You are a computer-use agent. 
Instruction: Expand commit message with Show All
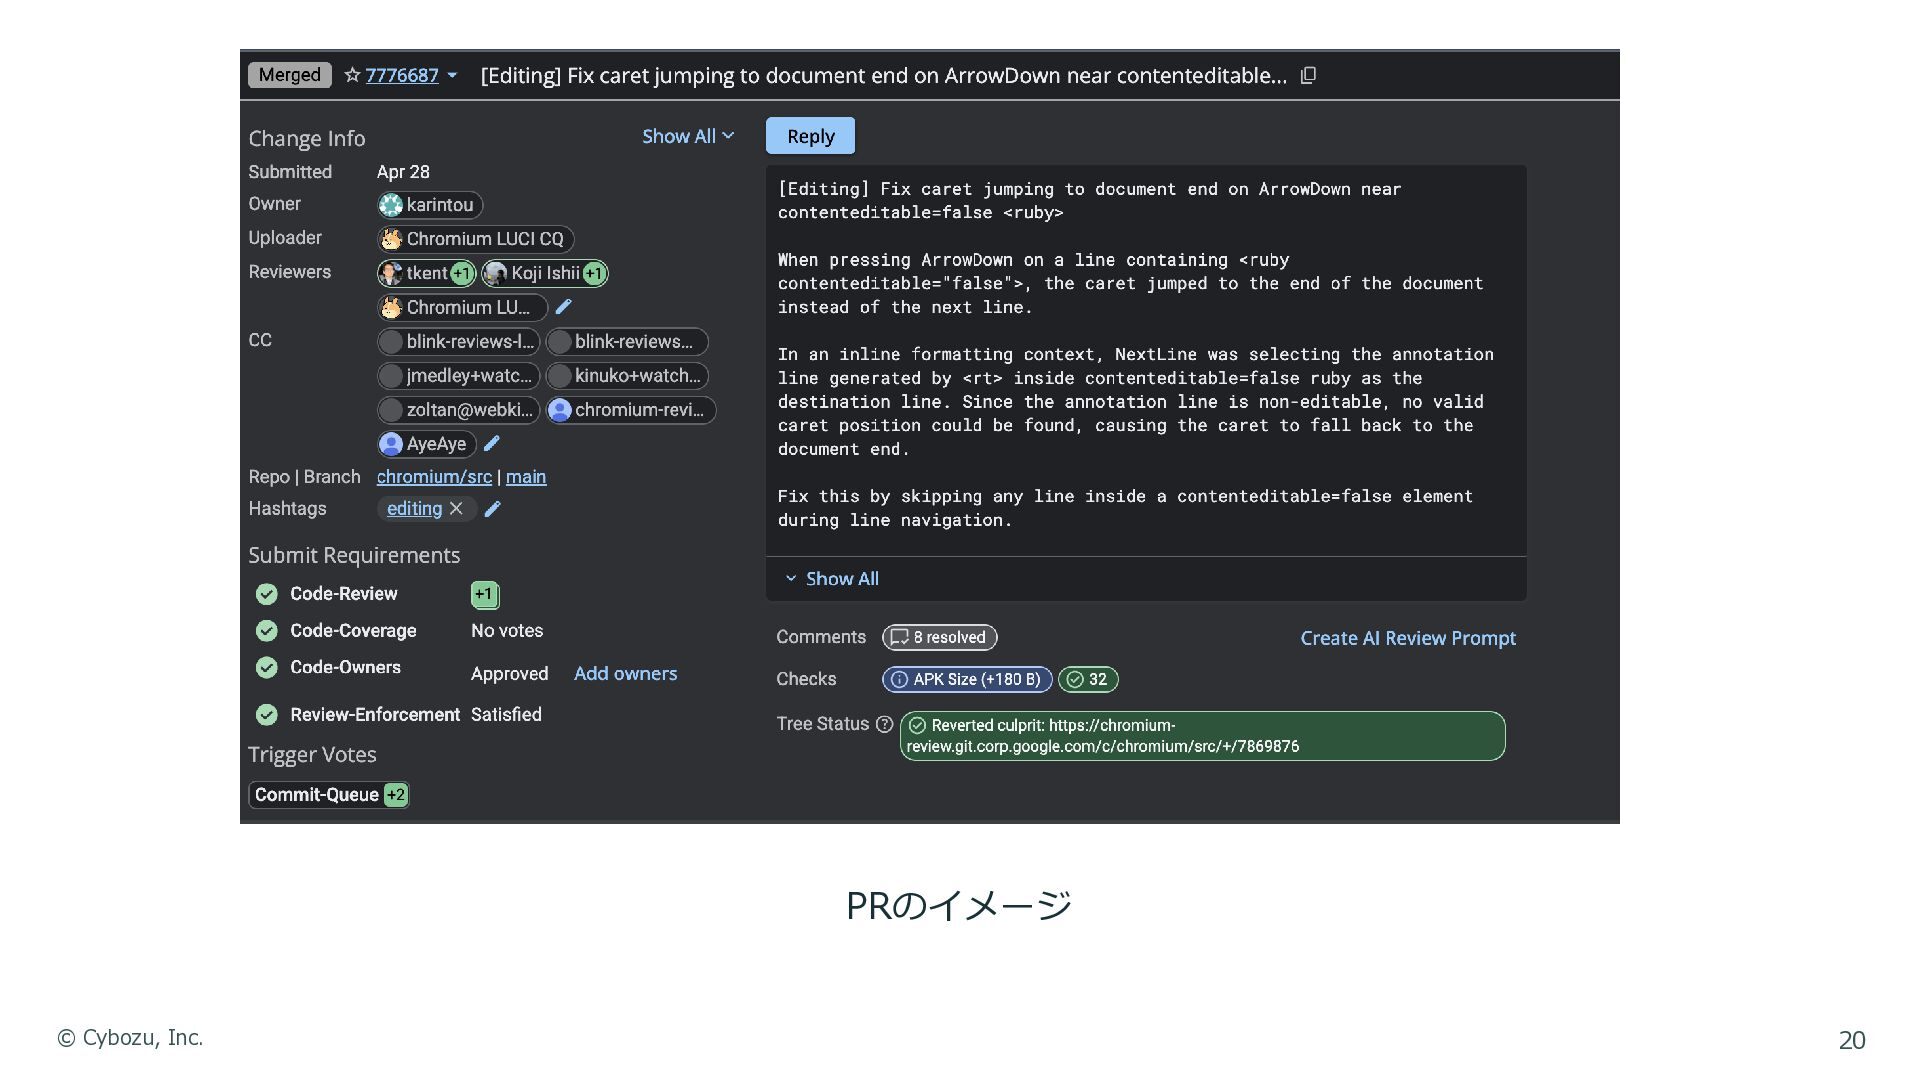coord(832,579)
